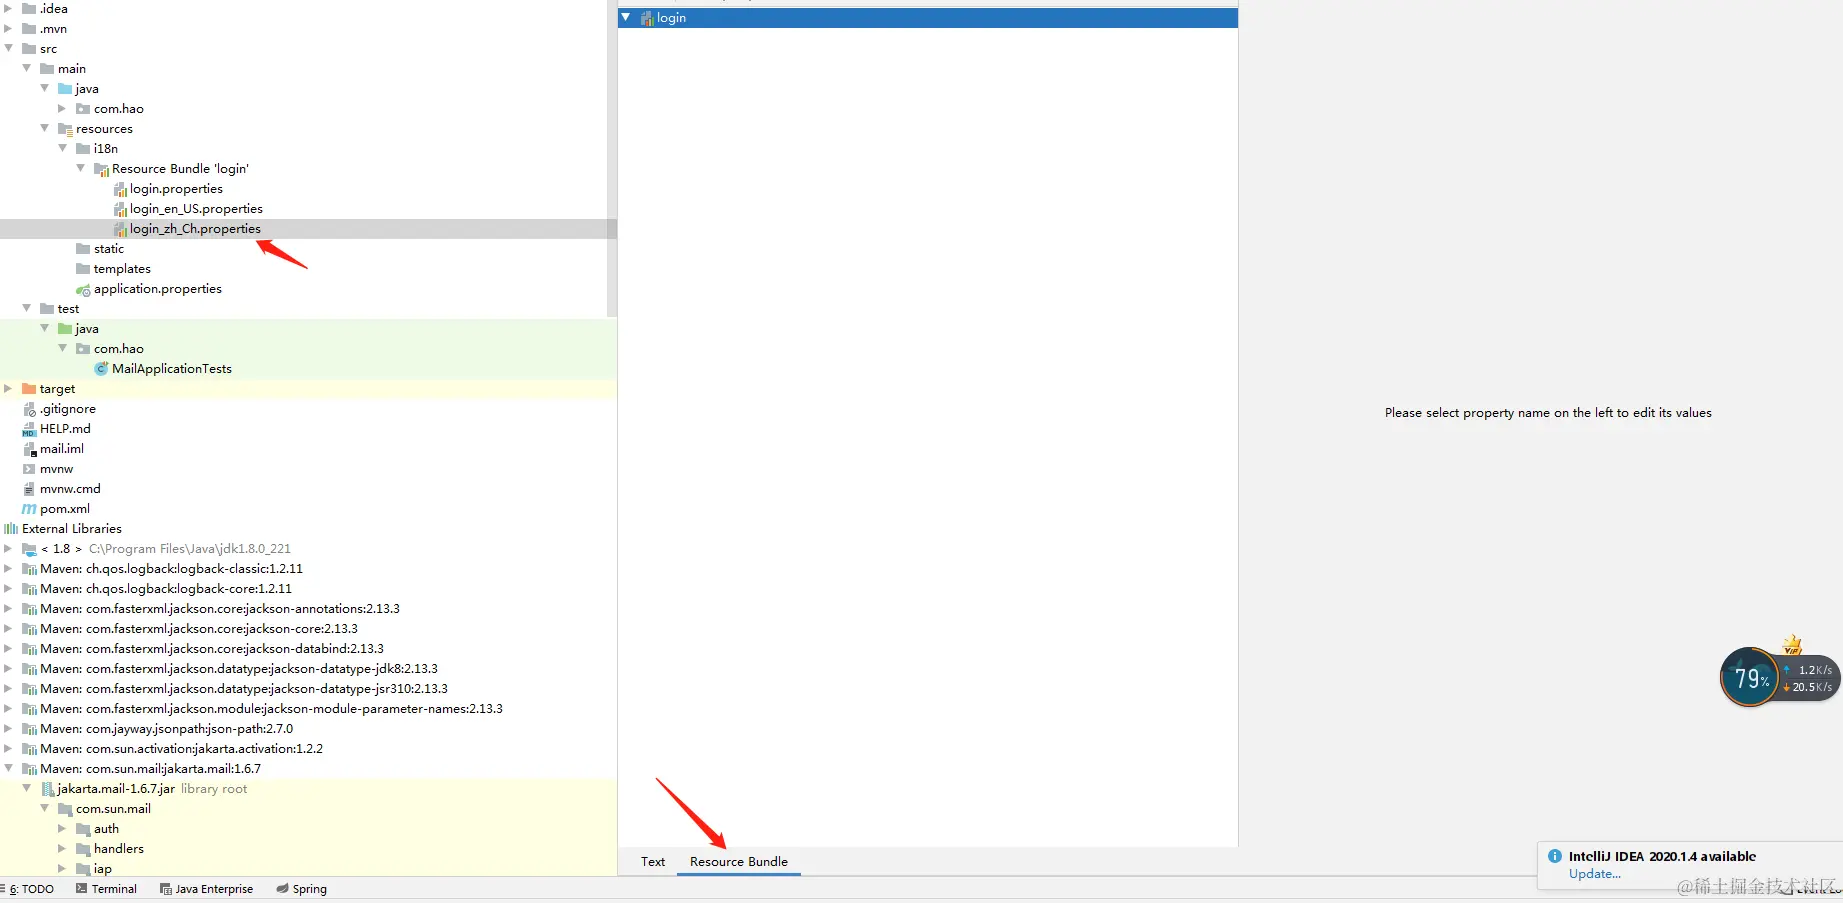Click the mvnw.cmd file icon
This screenshot has width=1843, height=903.
tap(29, 489)
